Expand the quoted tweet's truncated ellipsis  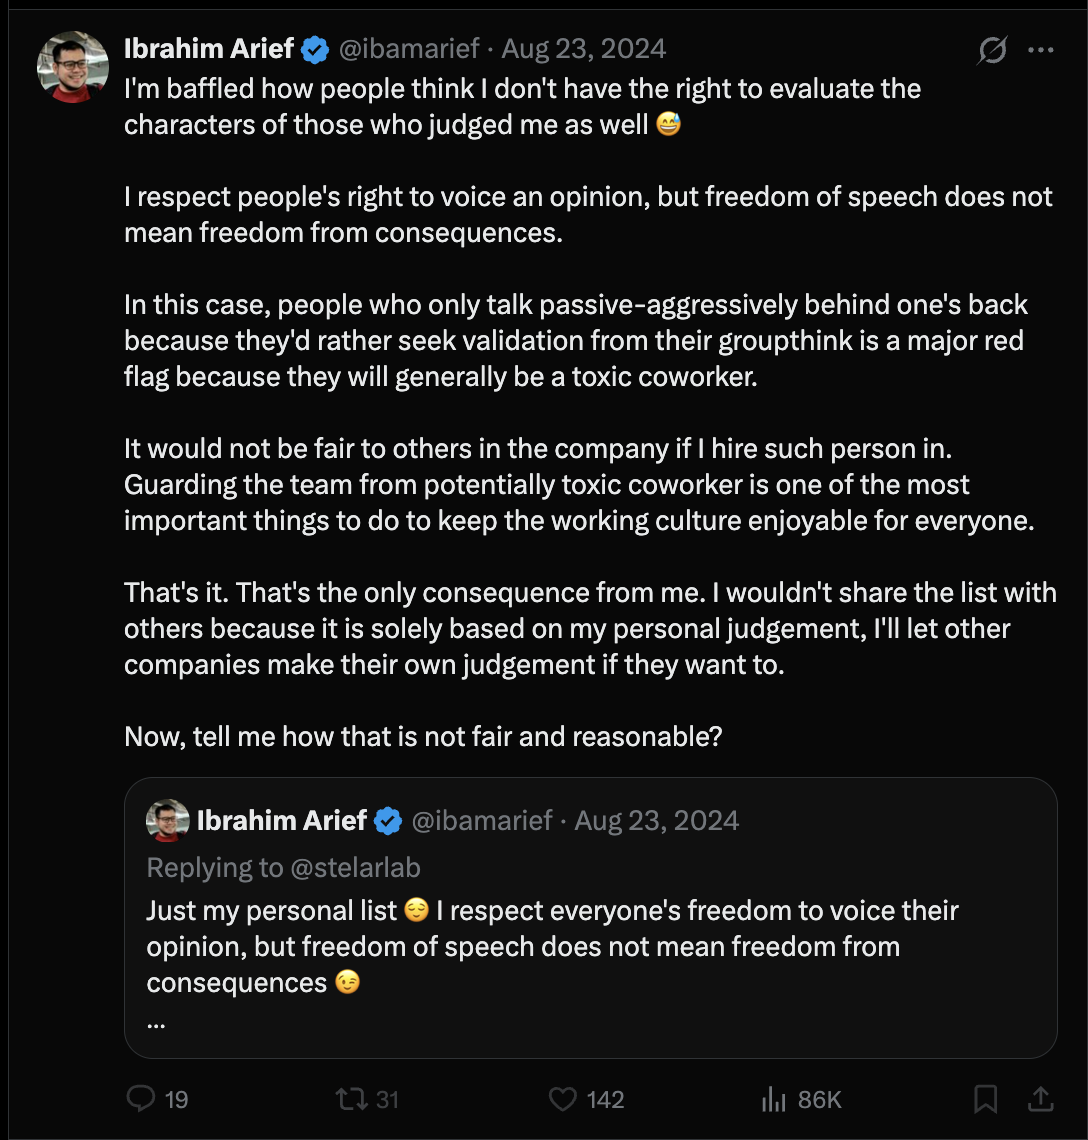pyautogui.click(x=156, y=1024)
